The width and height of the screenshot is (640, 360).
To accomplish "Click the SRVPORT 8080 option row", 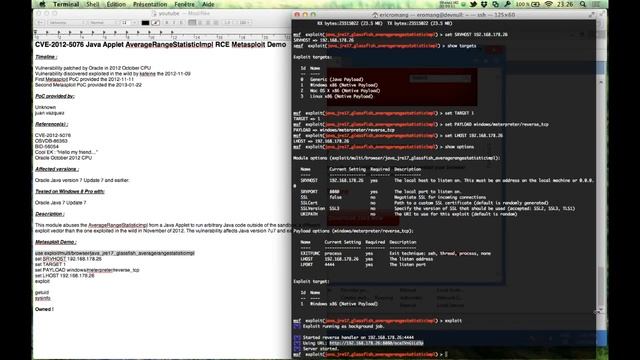I will [381, 192].
